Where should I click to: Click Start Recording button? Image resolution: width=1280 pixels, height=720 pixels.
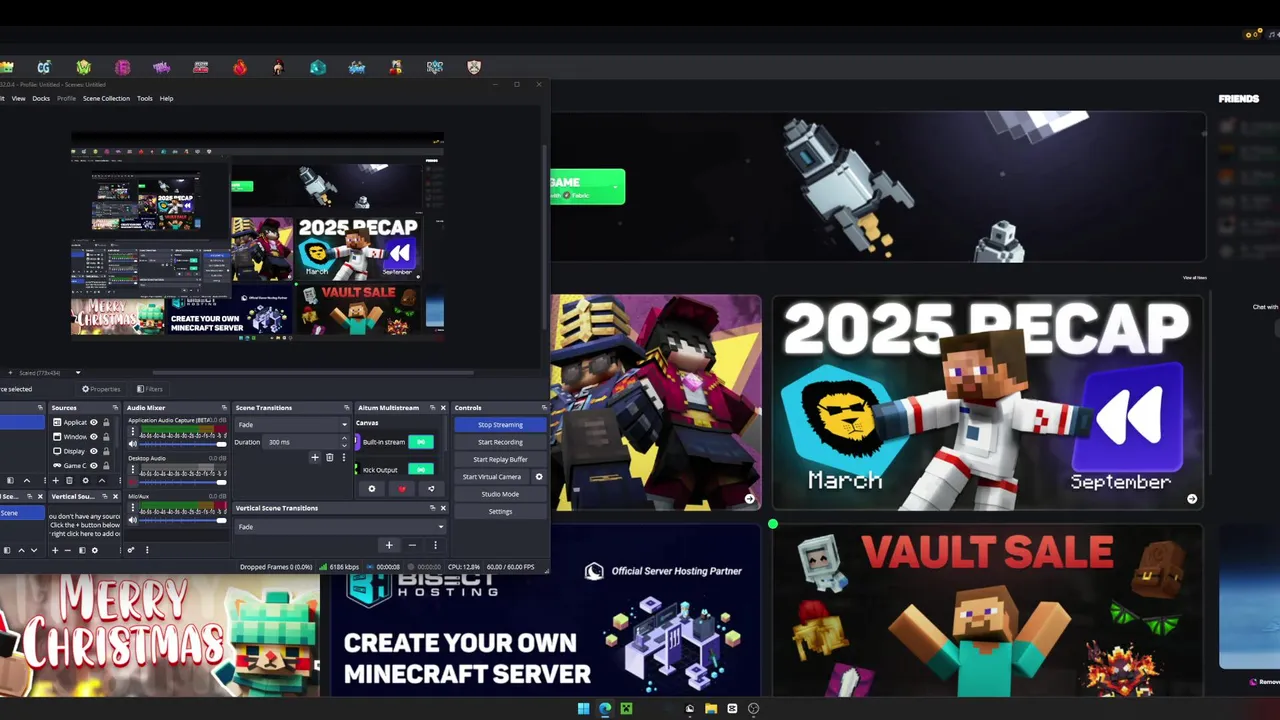(x=500, y=442)
